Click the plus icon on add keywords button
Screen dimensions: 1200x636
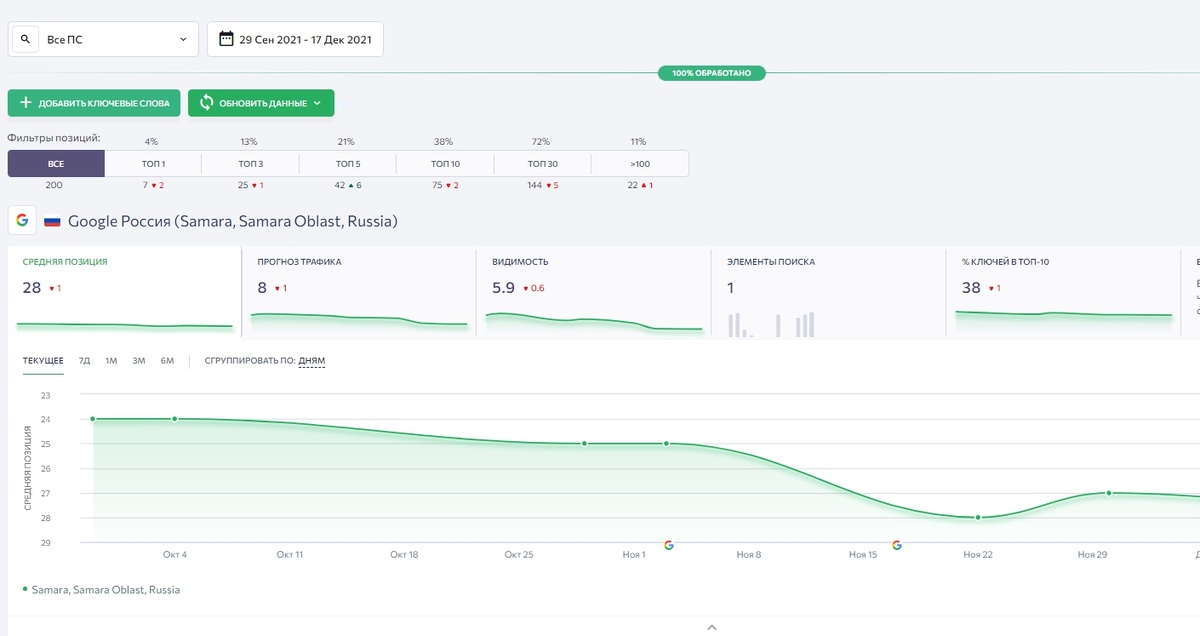click(26, 102)
